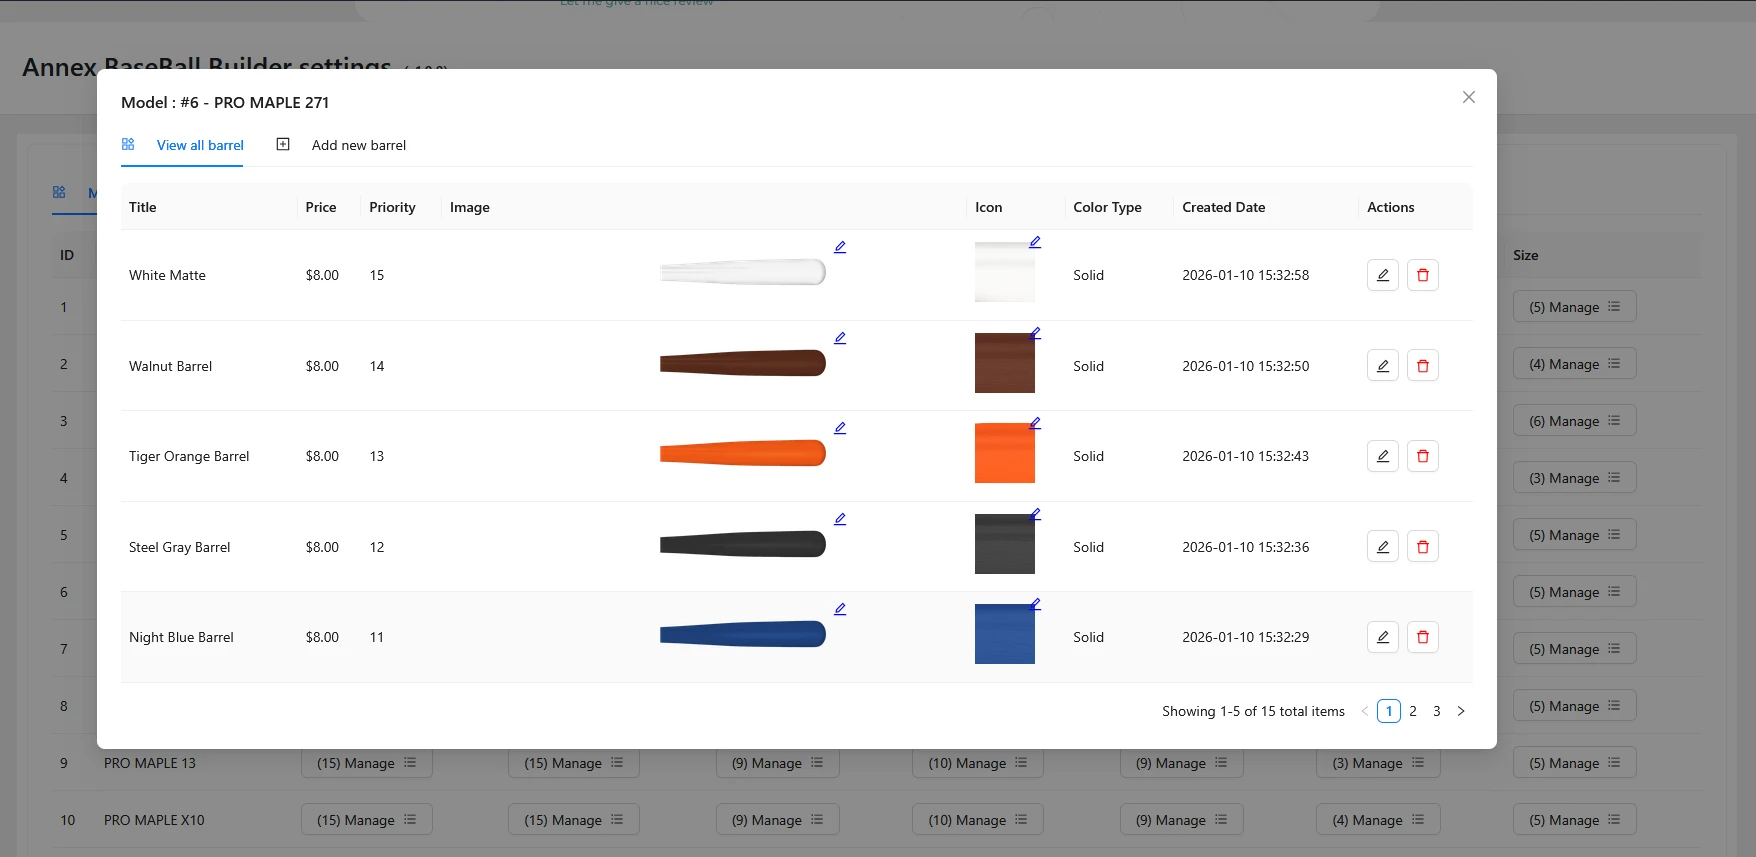Edit the Steel Gray icon swatch

pos(1035,514)
